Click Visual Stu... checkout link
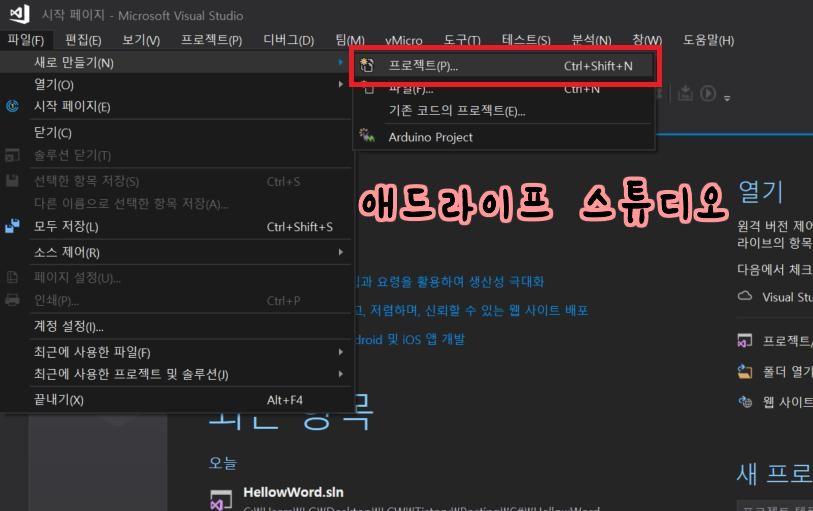This screenshot has width=813, height=511. 787,297
